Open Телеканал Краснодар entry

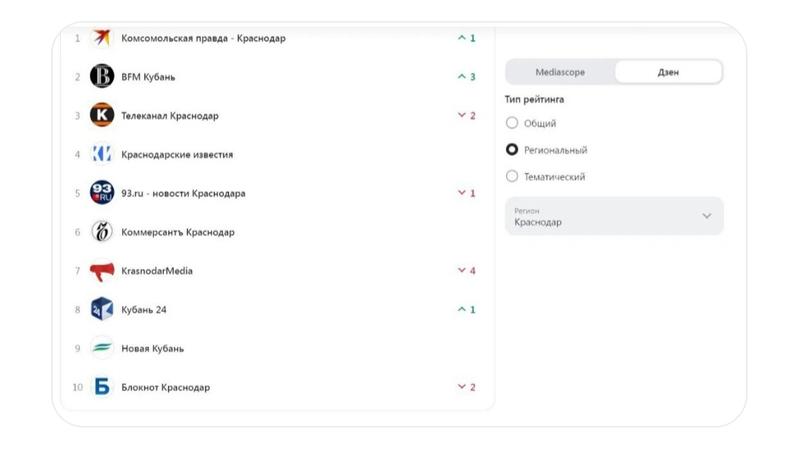click(x=170, y=116)
